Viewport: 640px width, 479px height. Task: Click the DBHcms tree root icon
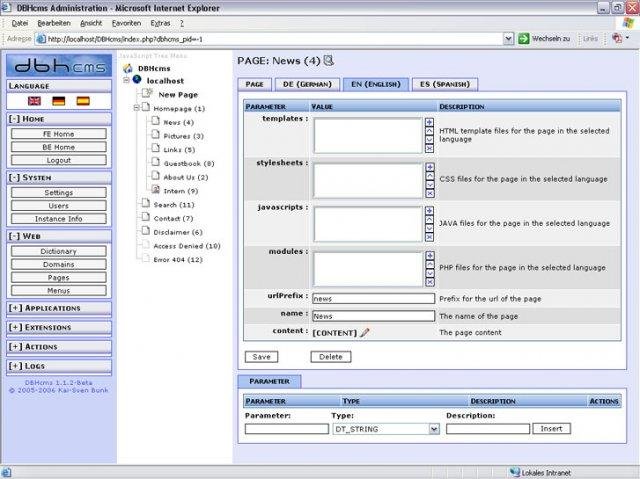(128, 68)
